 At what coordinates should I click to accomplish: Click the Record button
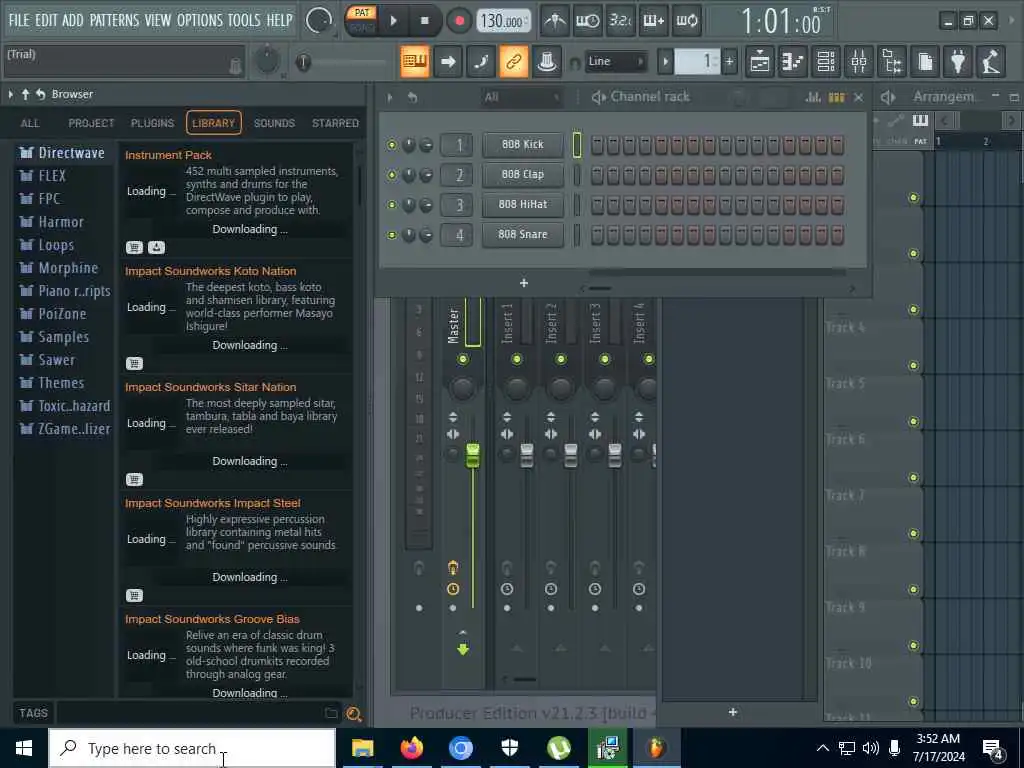click(x=459, y=21)
